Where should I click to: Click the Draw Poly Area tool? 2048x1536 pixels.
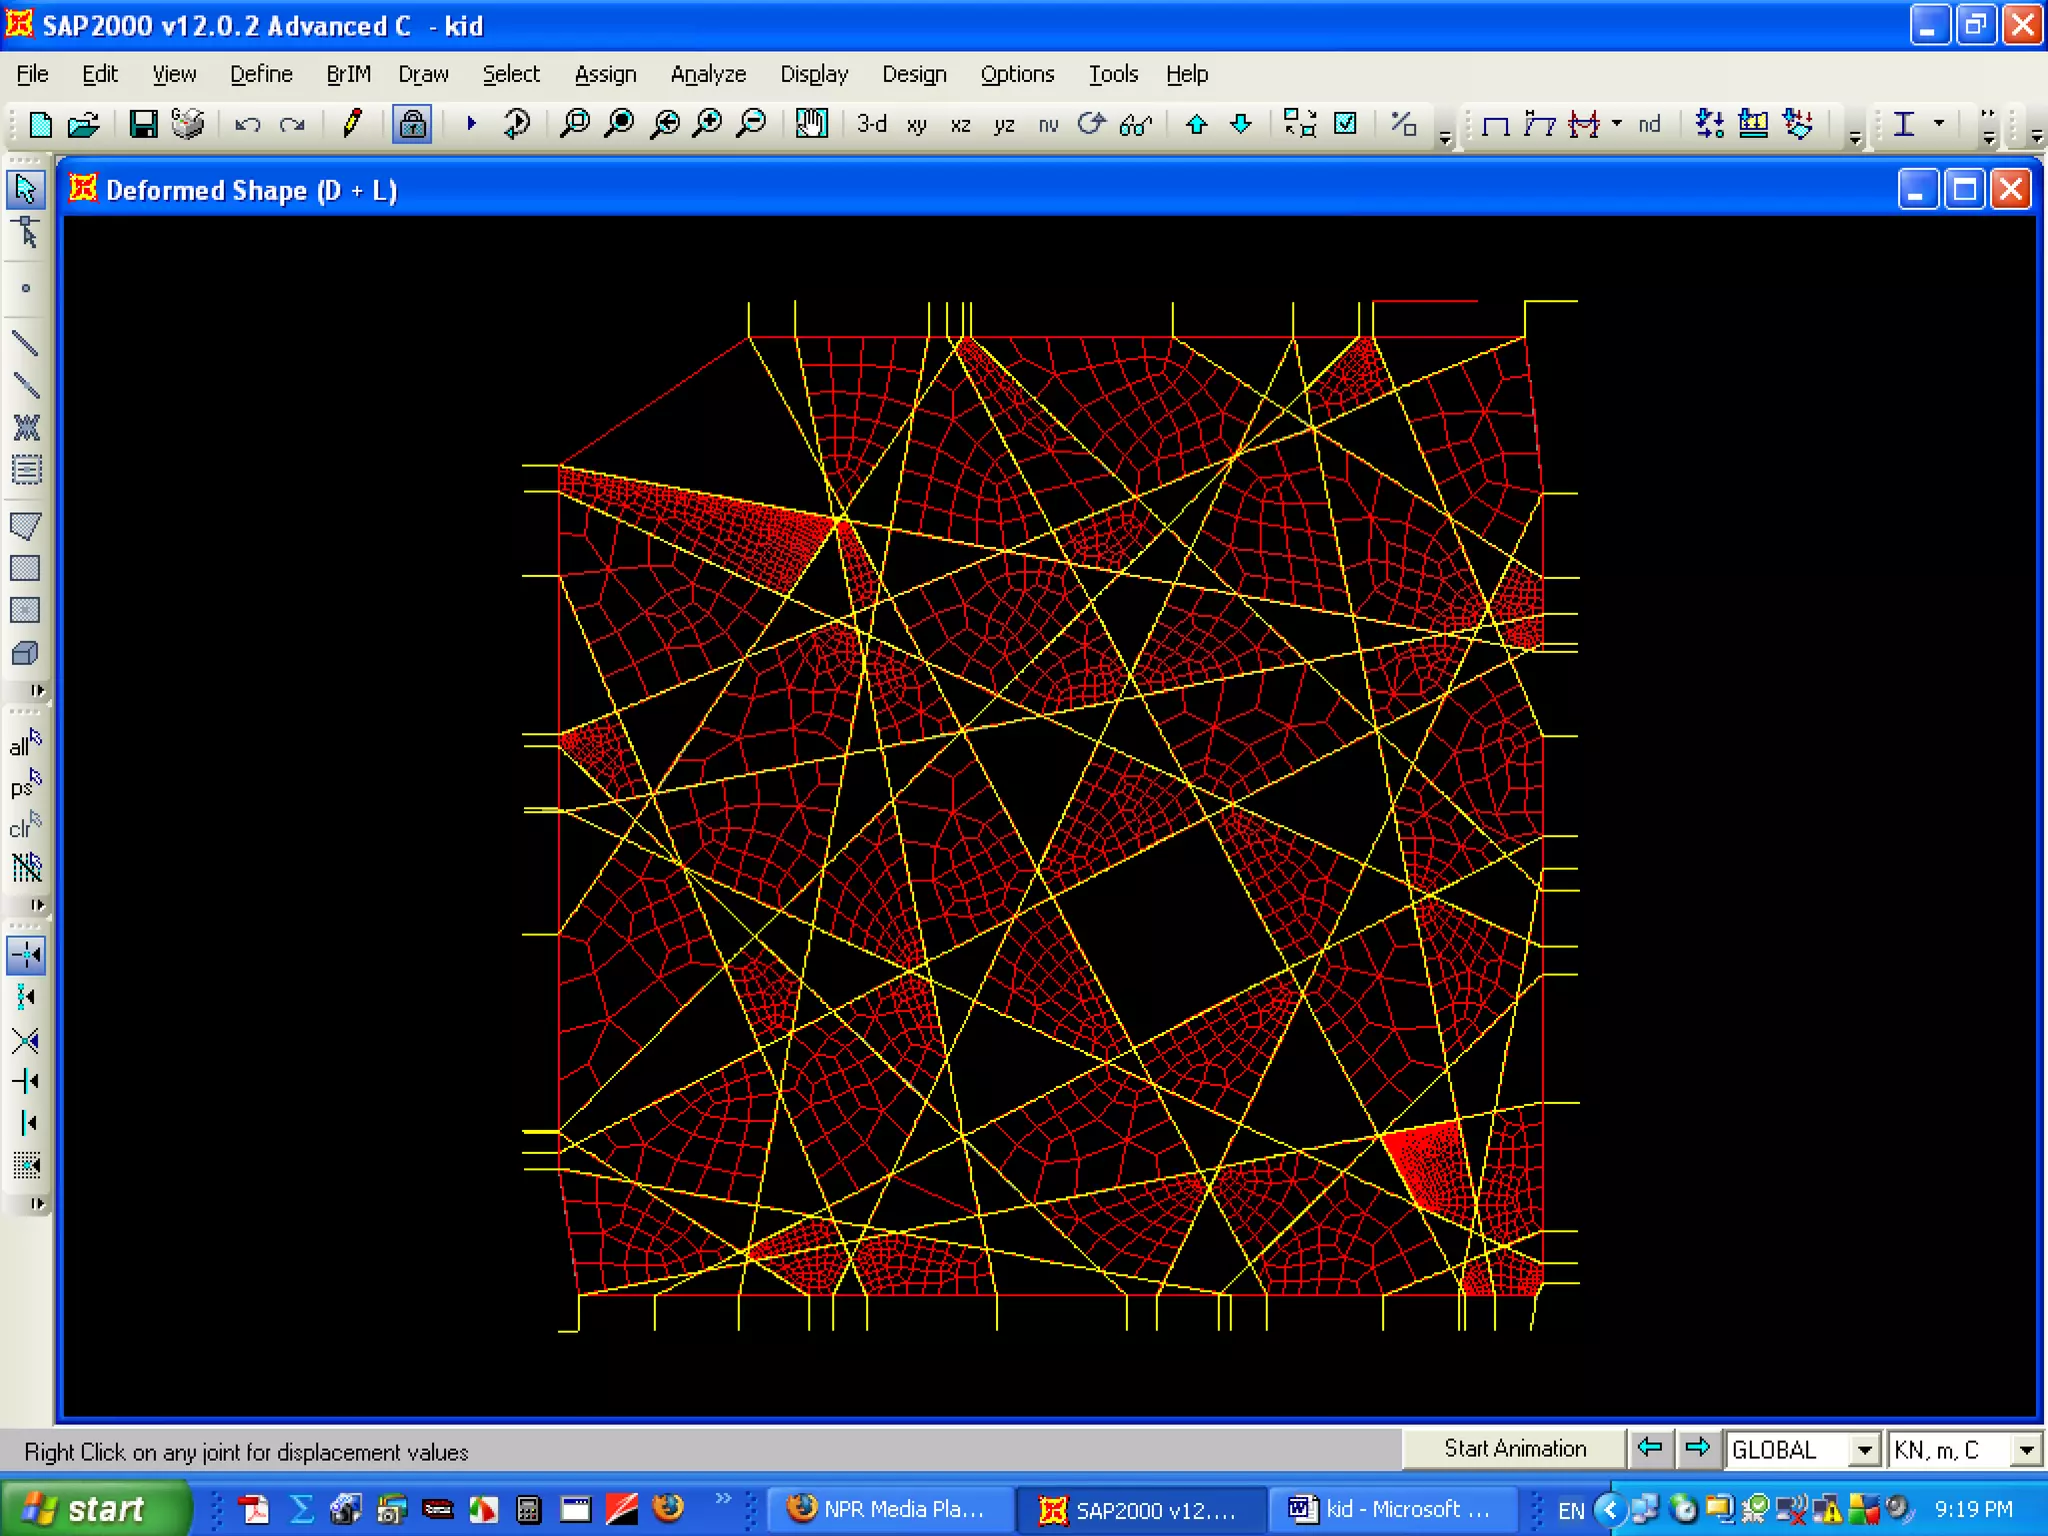pyautogui.click(x=25, y=526)
